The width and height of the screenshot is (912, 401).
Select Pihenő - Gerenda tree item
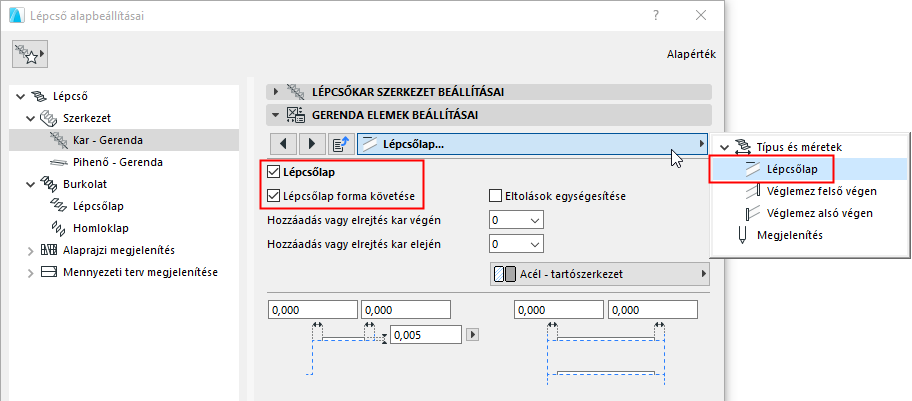118,162
